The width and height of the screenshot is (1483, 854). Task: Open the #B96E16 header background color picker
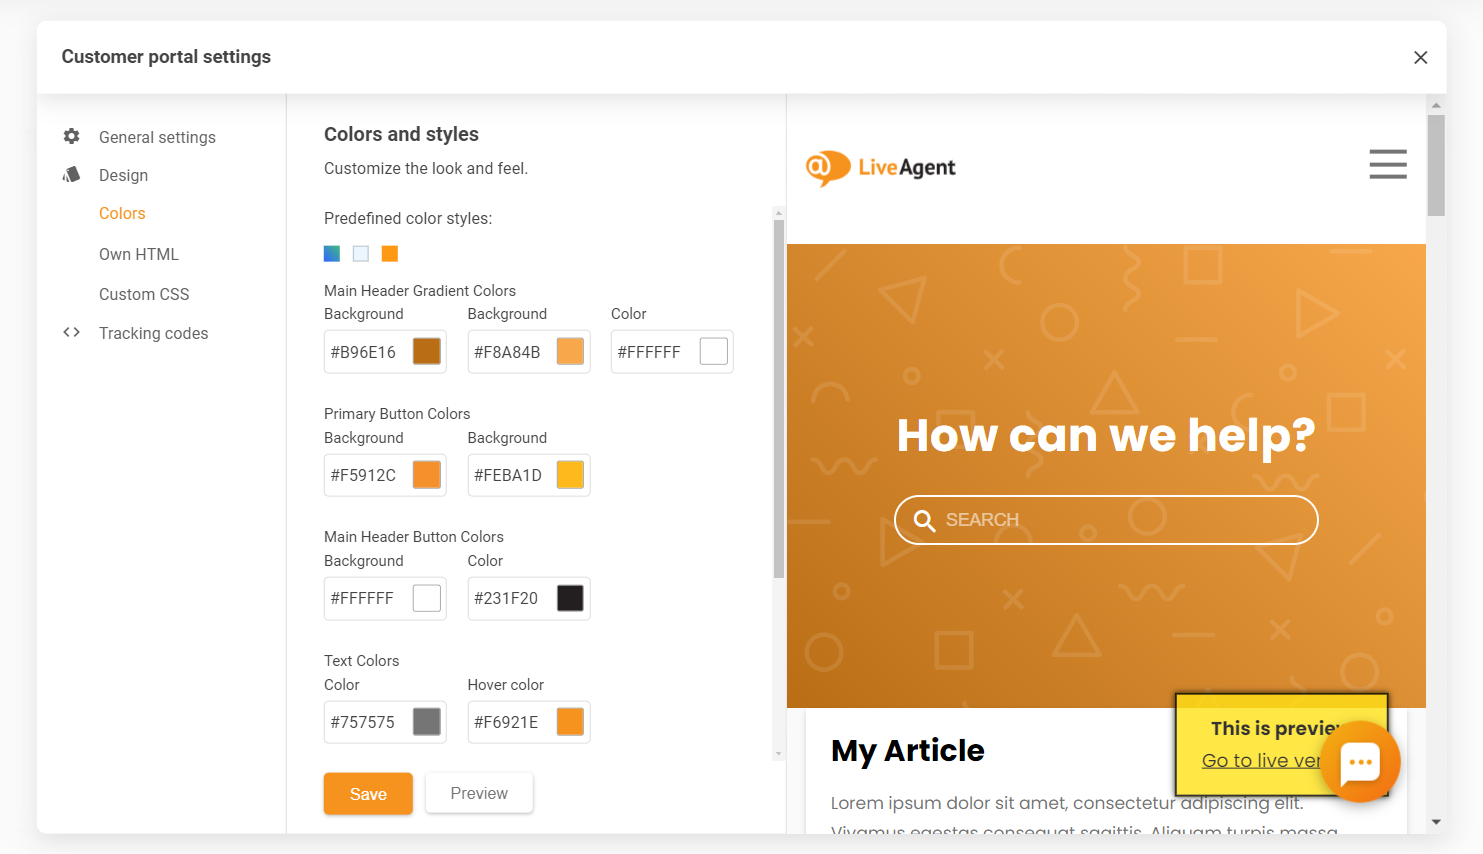427,352
